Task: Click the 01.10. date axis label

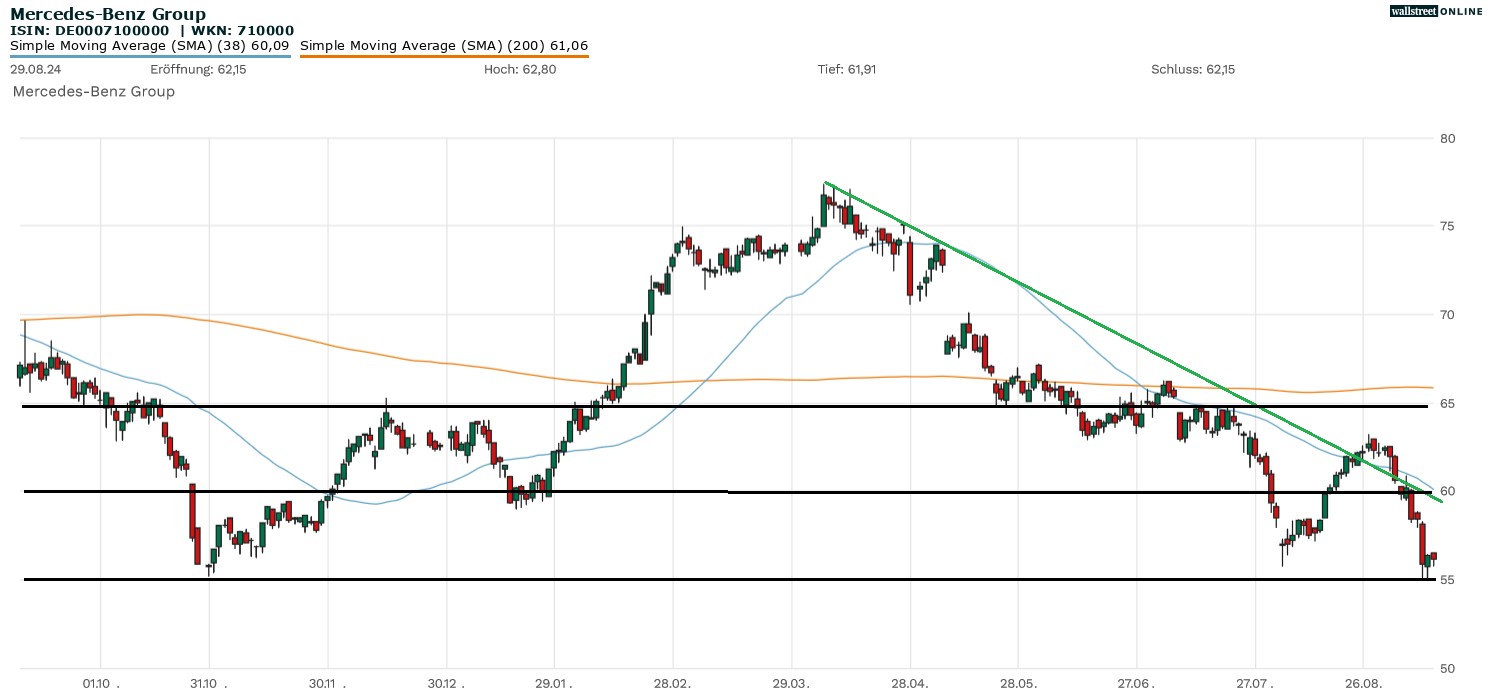Action: tap(102, 683)
